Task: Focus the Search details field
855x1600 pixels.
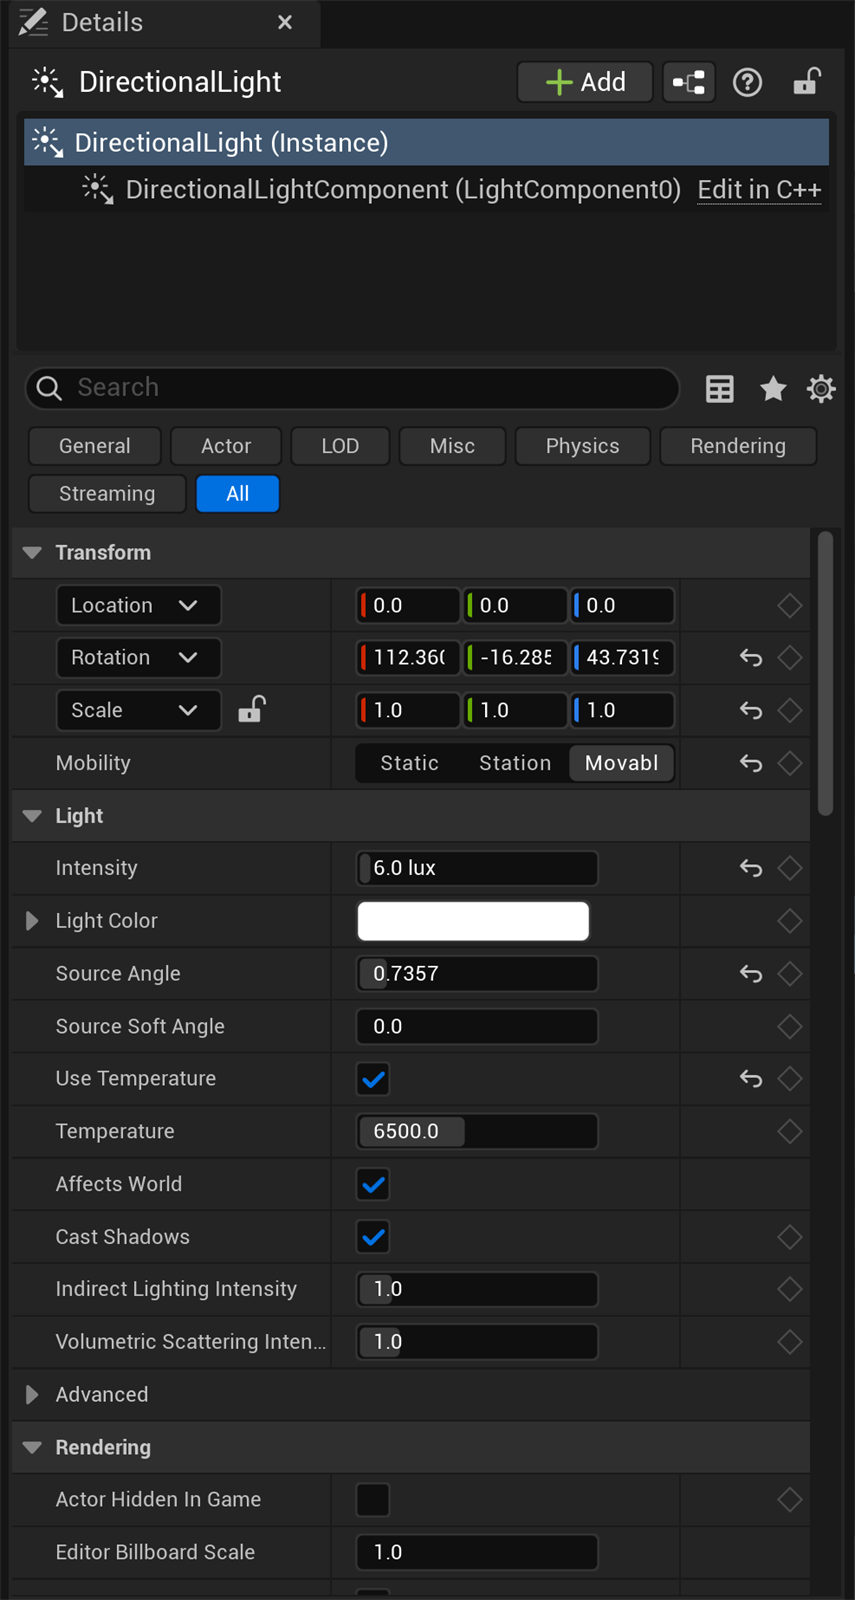Action: pyautogui.click(x=352, y=388)
